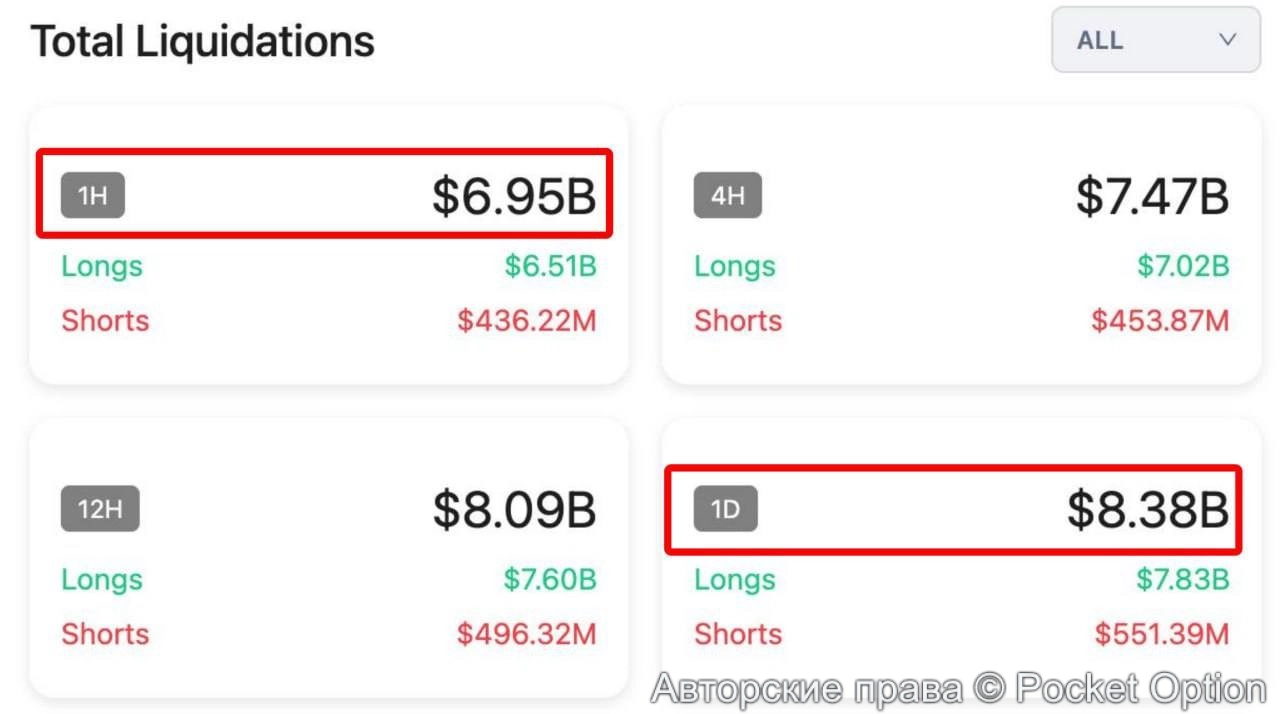Click the $6.95B one-hour total
Viewport: 1280px width, 714px height.
click(513, 196)
